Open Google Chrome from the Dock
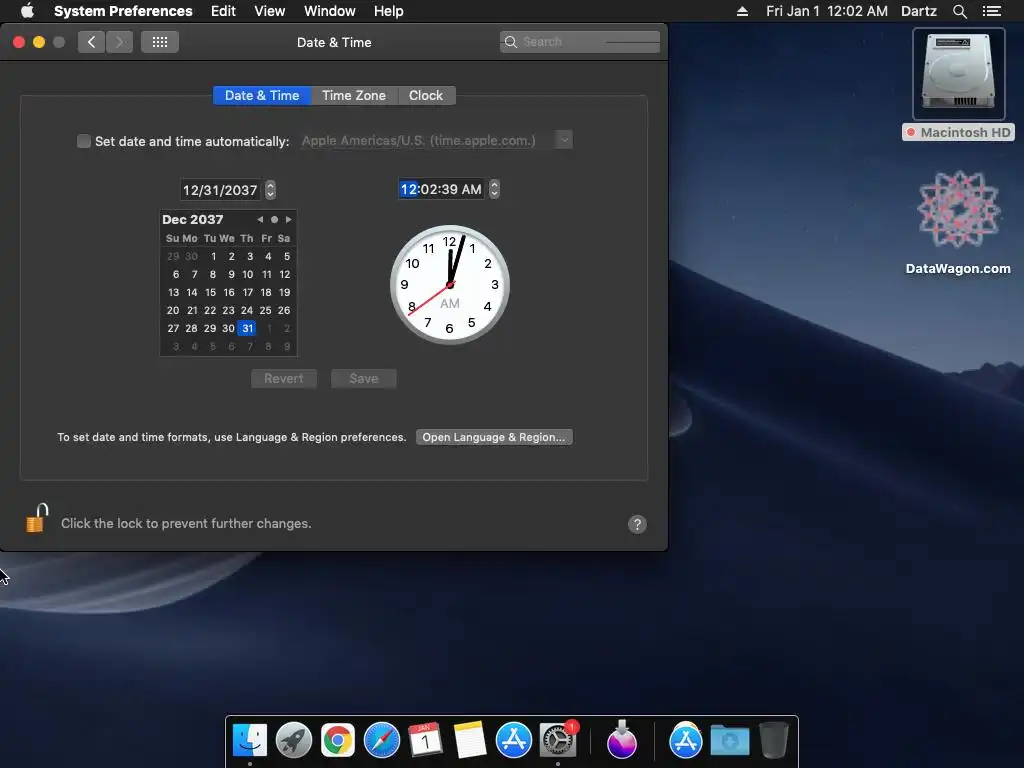 tap(338, 740)
